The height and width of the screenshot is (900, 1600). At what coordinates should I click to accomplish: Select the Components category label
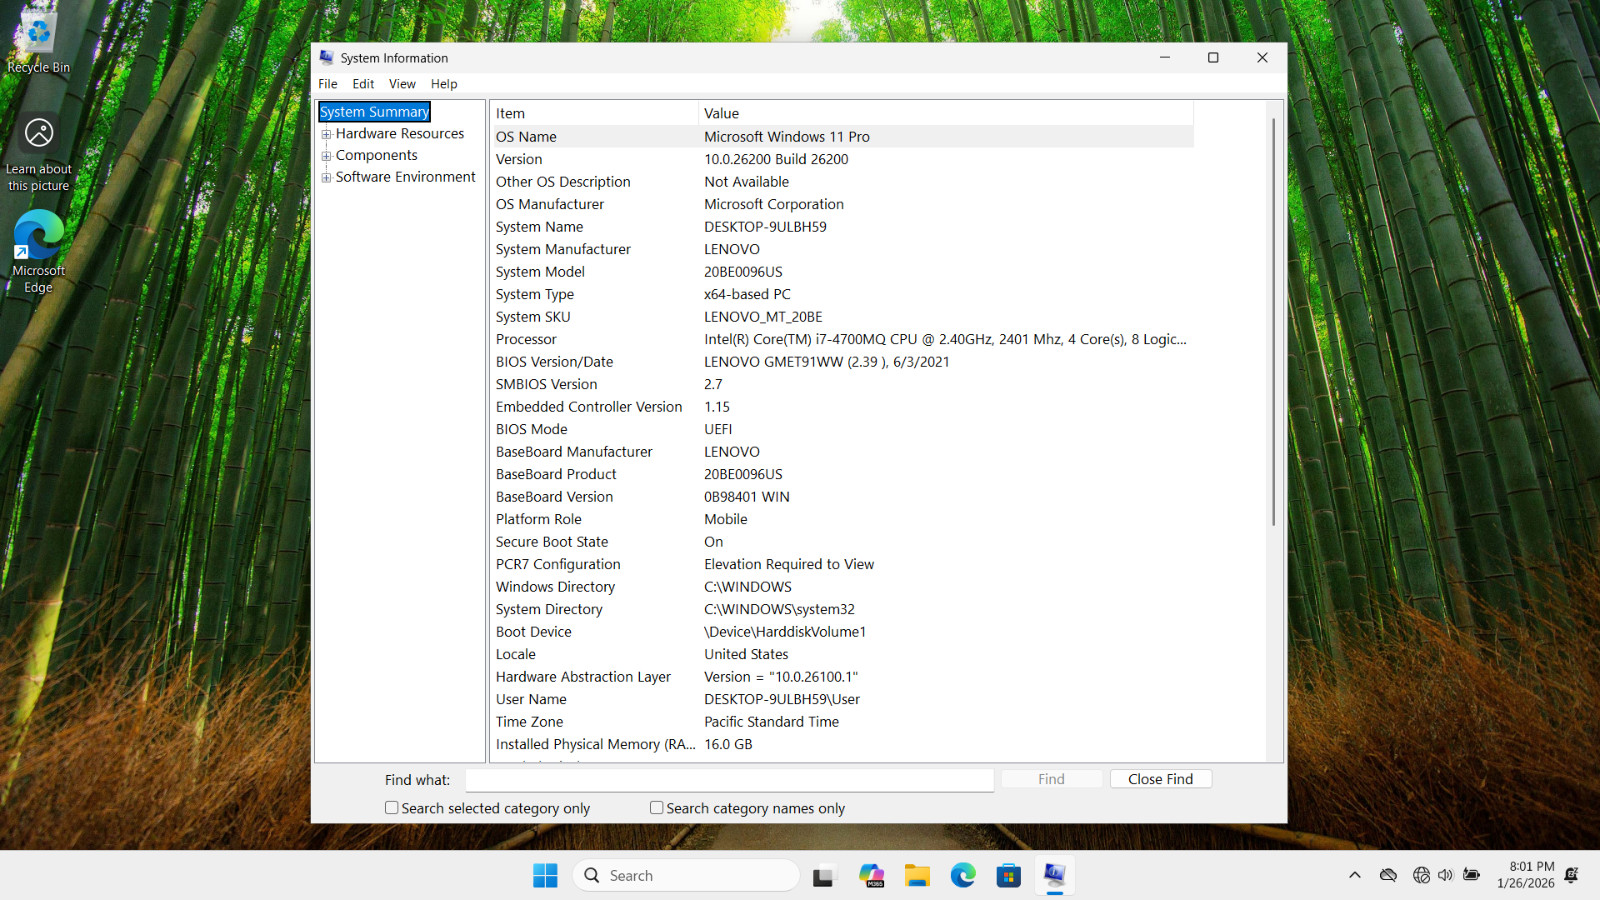(377, 155)
